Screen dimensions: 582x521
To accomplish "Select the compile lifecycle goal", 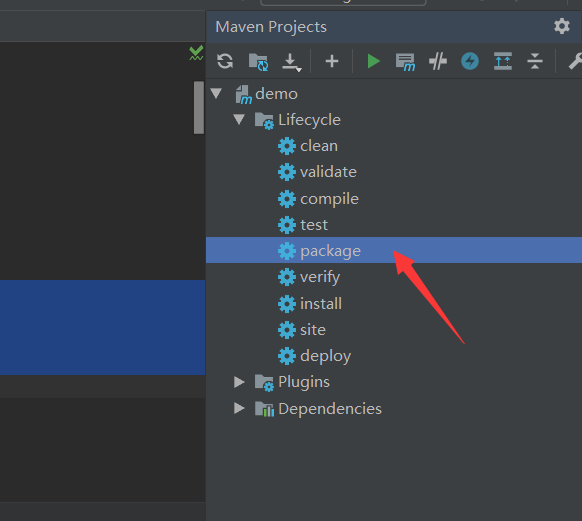I will pos(394,199).
